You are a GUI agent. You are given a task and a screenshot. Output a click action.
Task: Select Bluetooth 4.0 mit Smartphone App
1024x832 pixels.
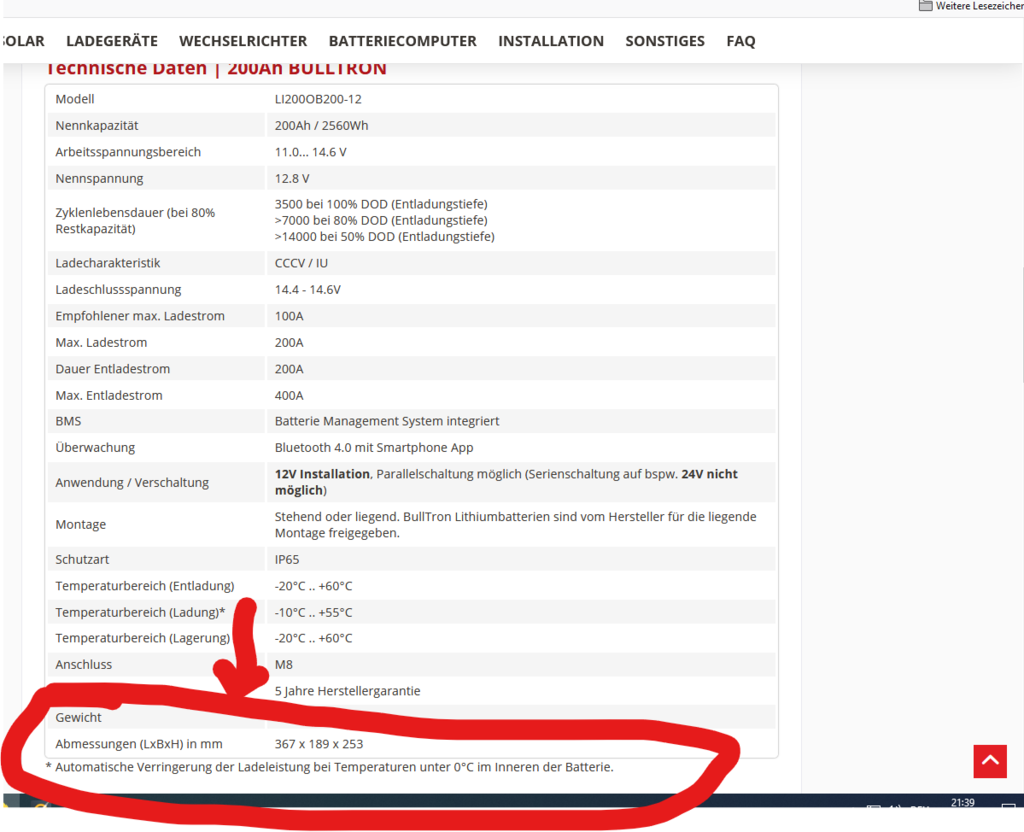click(374, 447)
